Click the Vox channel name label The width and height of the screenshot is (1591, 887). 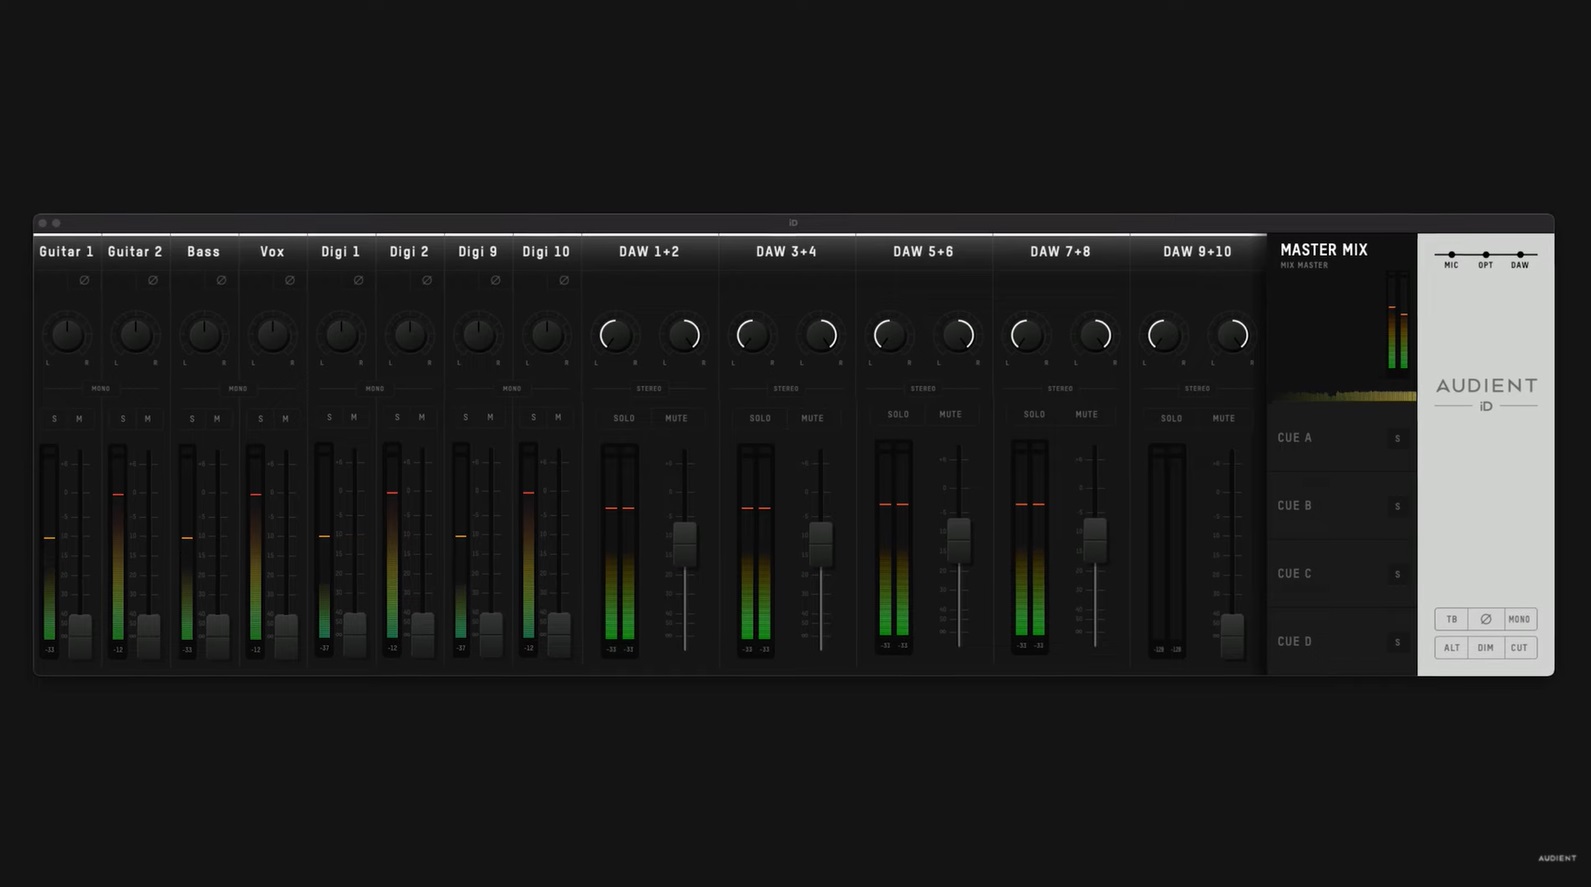click(x=272, y=252)
